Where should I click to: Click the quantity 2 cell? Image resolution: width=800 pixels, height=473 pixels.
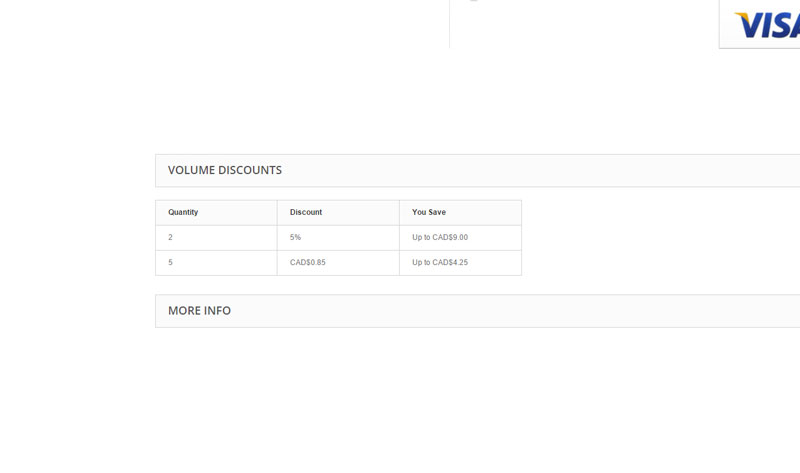point(216,238)
